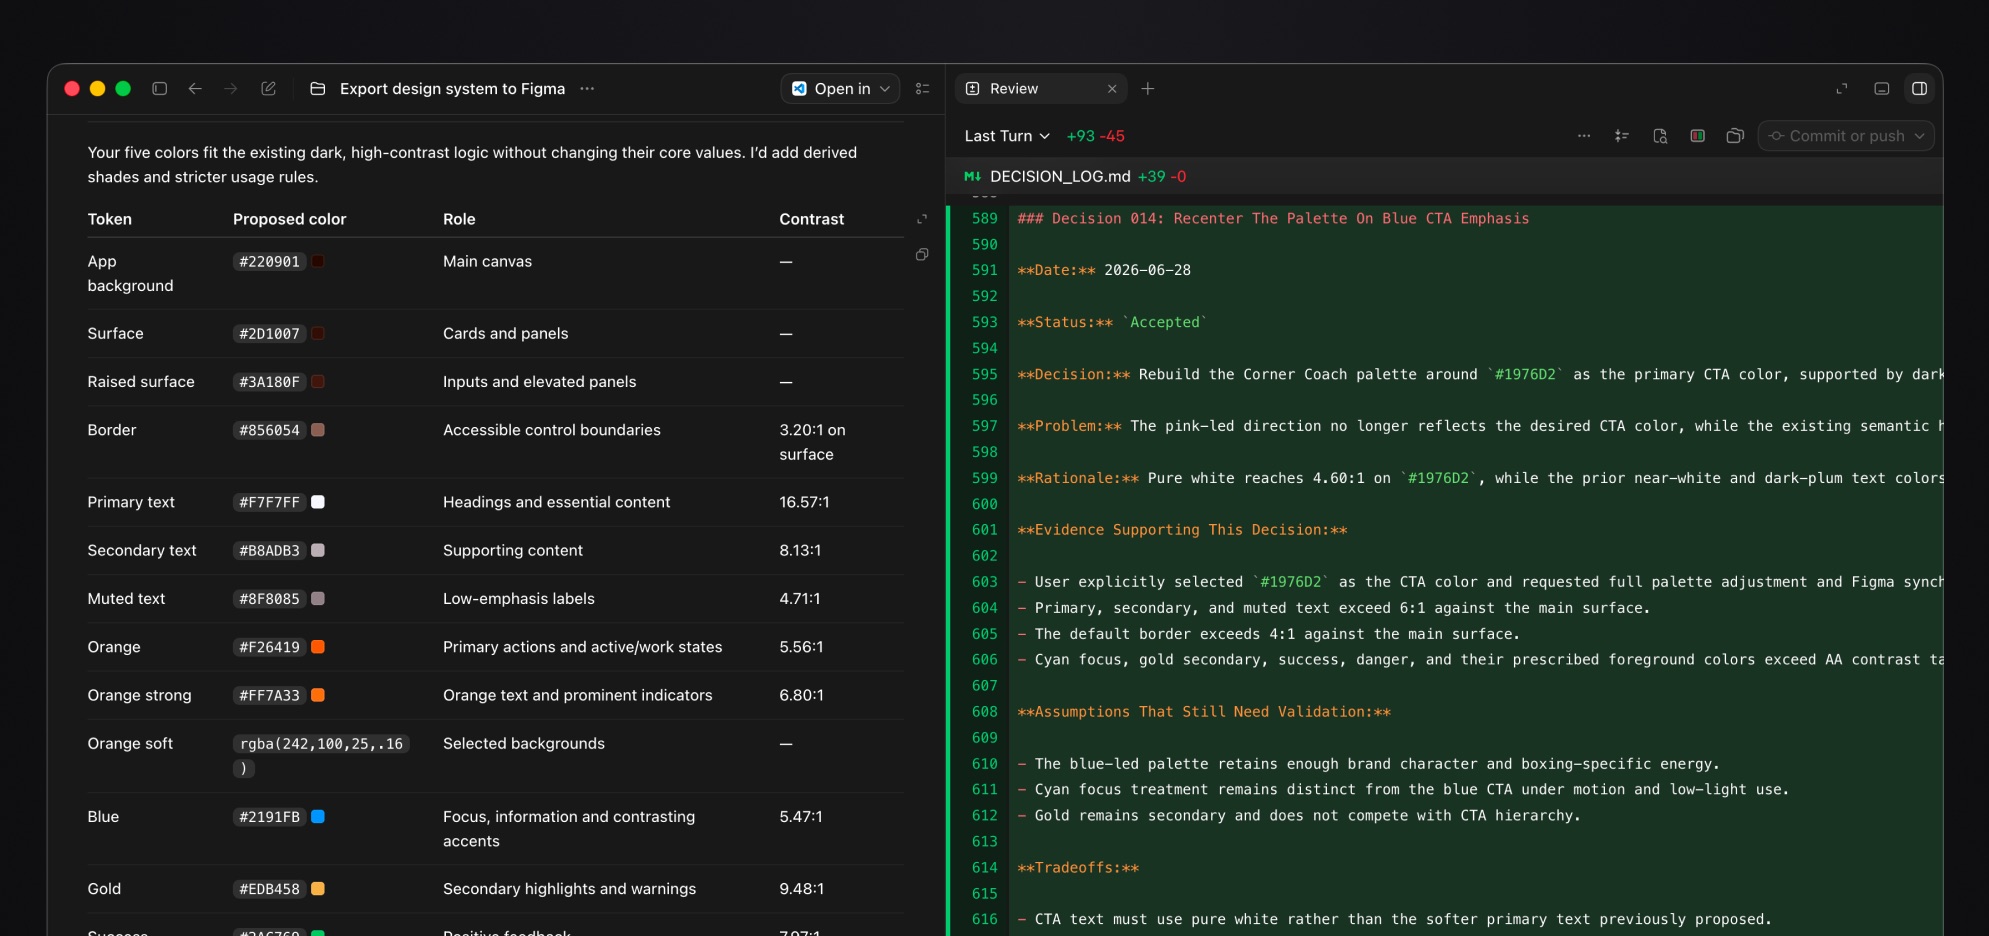Click the +93 -45 change count
The height and width of the screenshot is (936, 1989).
click(x=1095, y=135)
